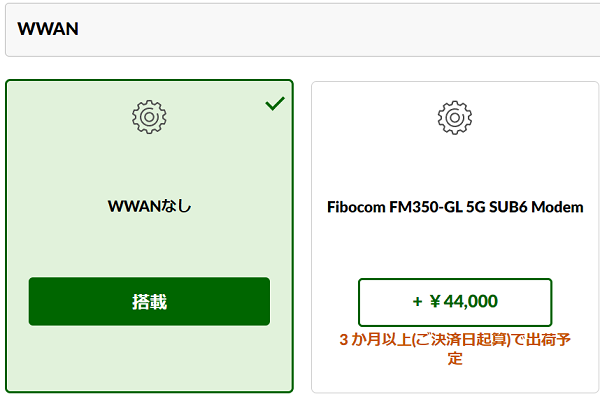Click blank area below 搭載 button
This screenshot has width=600, height=401.
(x=149, y=358)
